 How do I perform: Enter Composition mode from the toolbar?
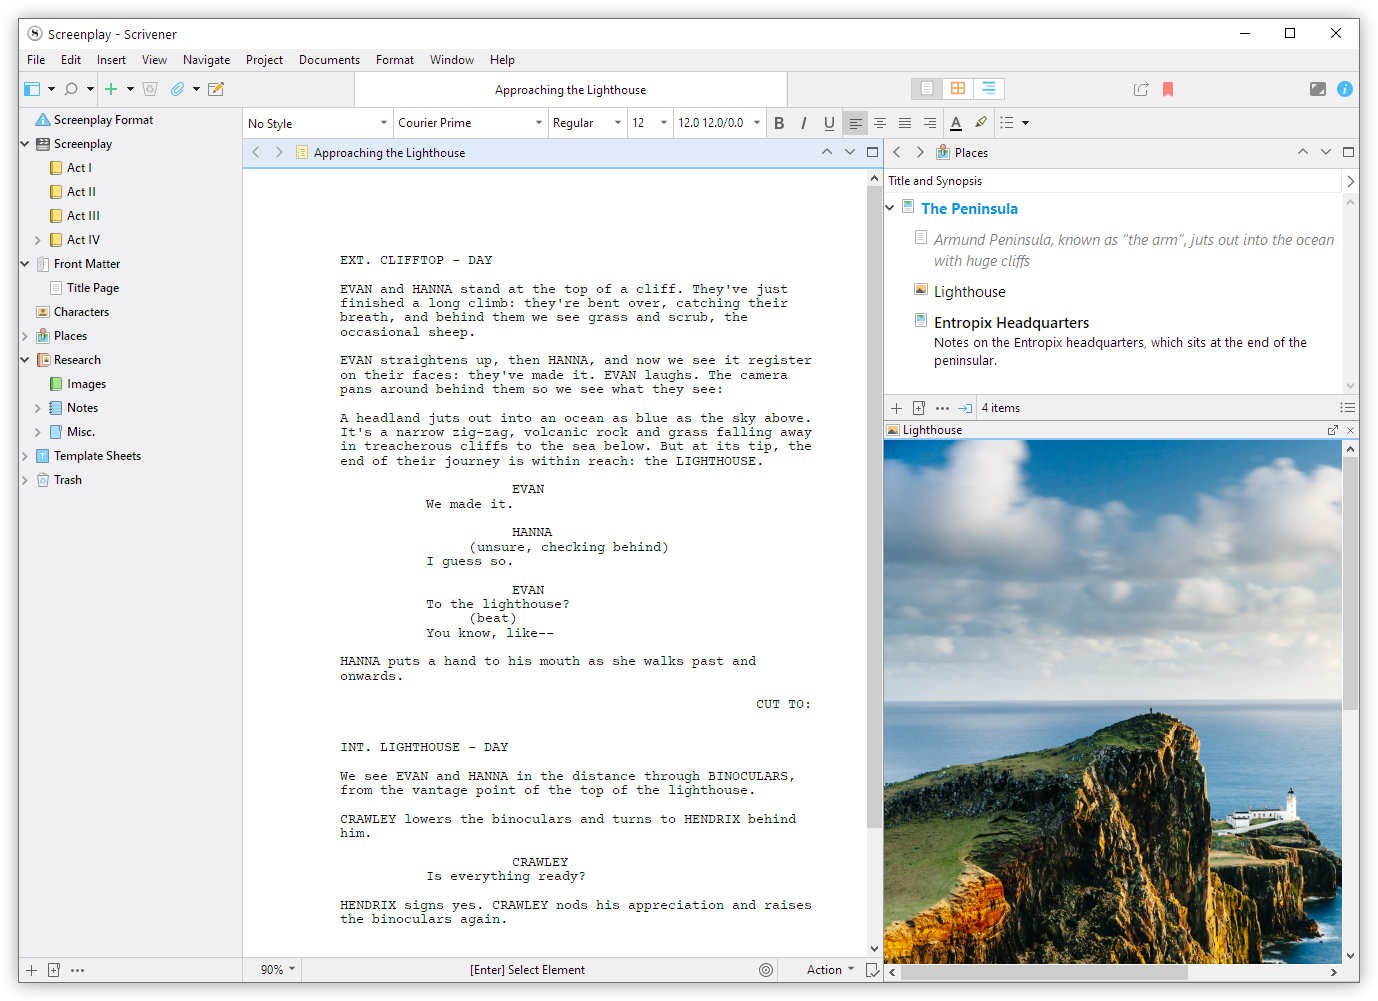(1318, 88)
